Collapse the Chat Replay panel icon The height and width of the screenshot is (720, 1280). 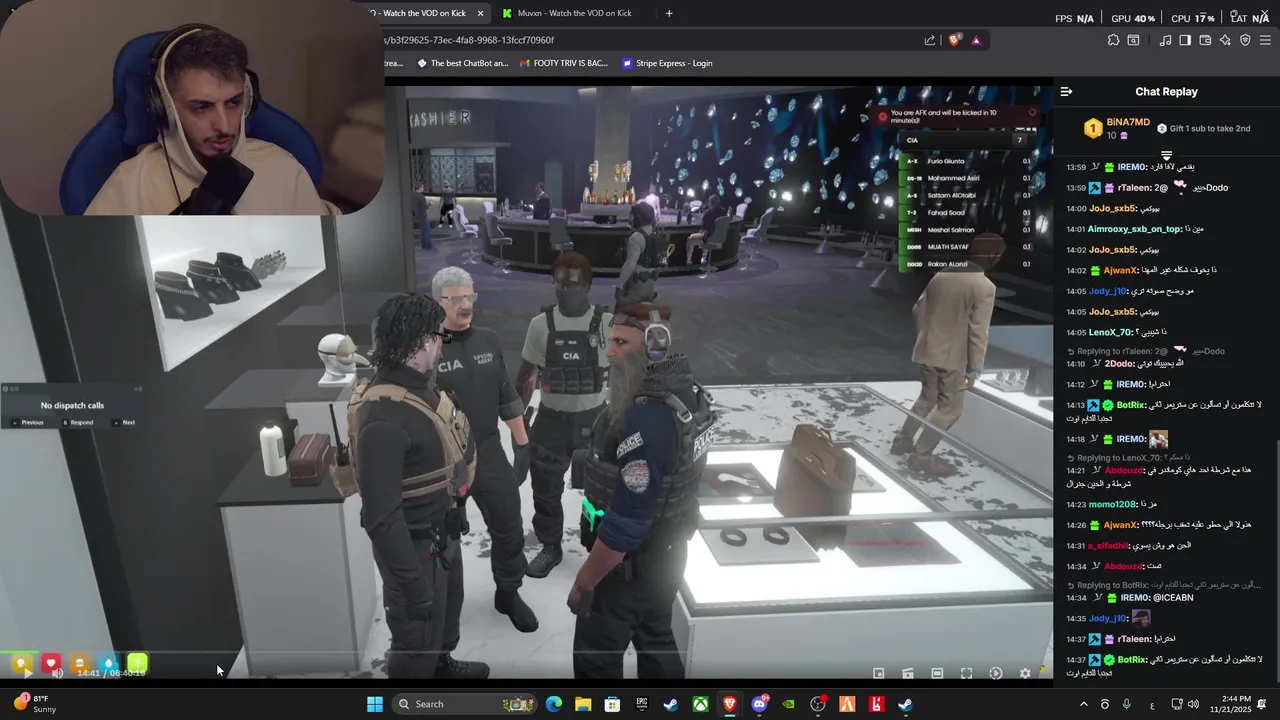pos(1066,91)
